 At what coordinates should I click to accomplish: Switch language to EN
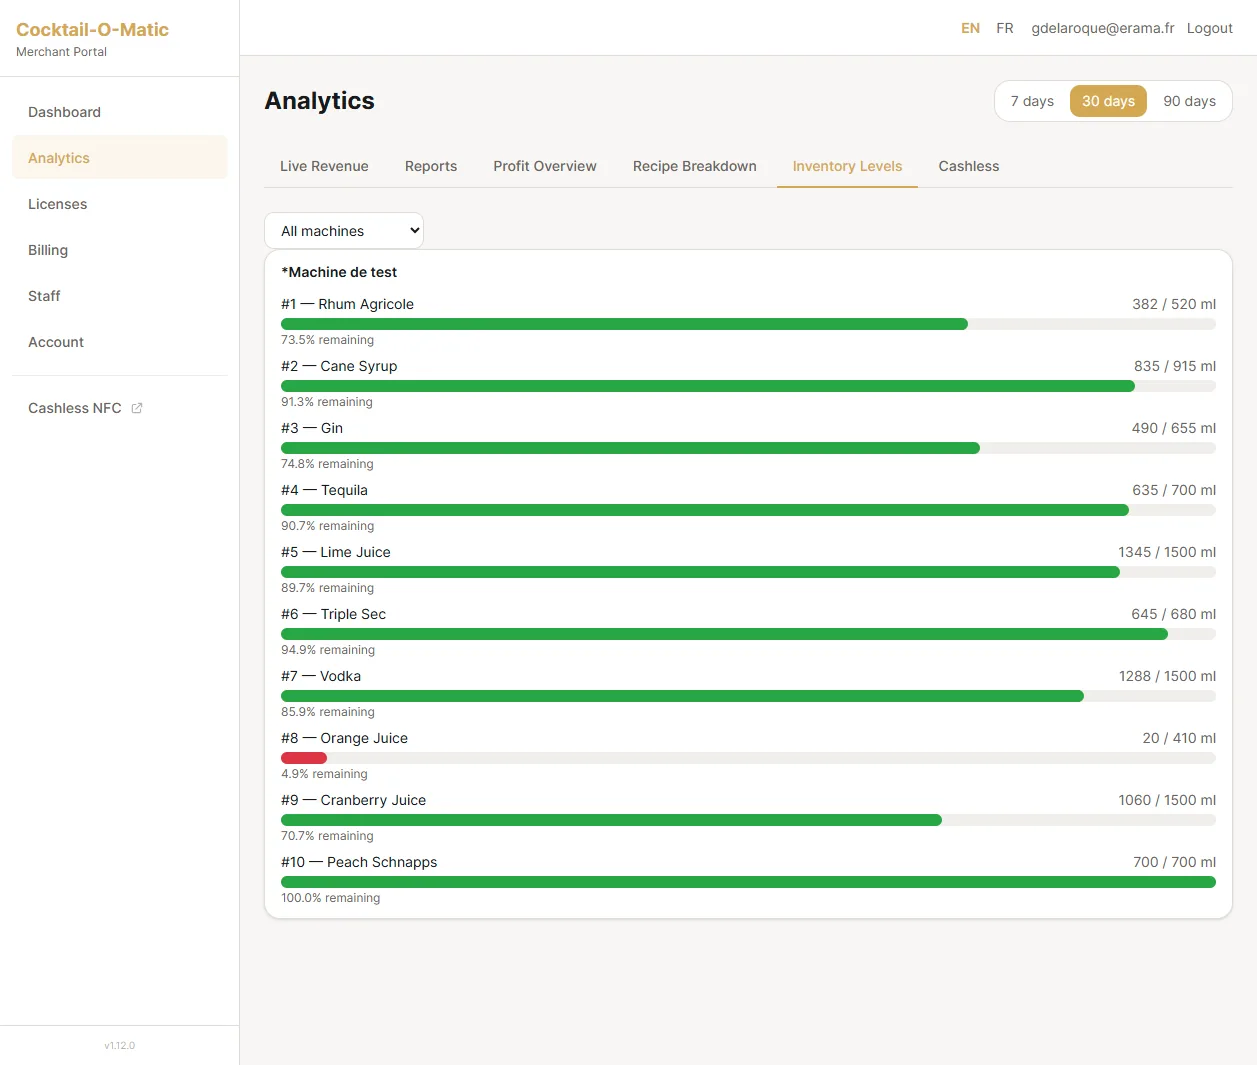point(970,28)
